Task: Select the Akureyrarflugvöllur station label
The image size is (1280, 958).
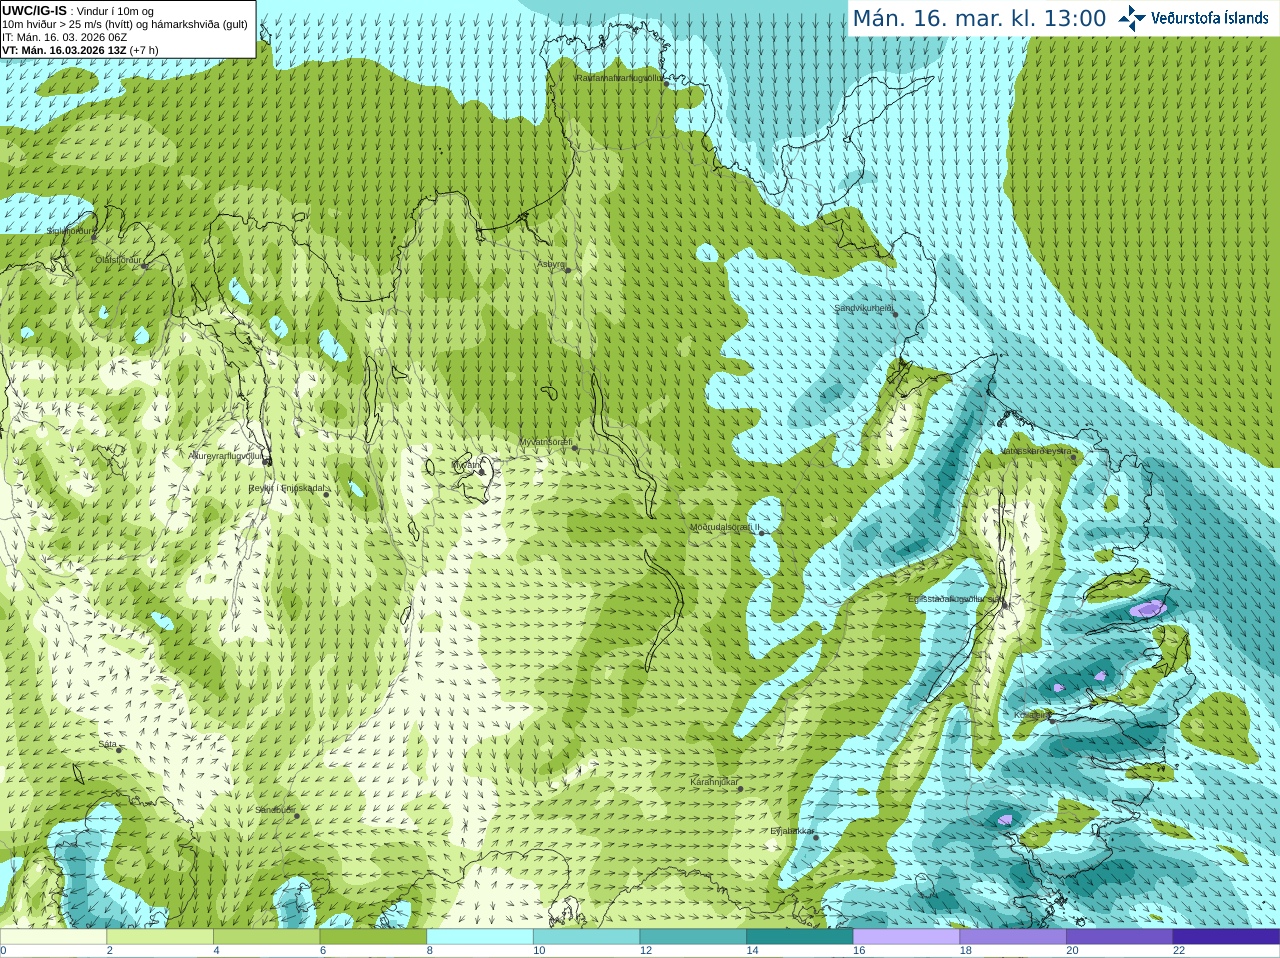Action: [225, 455]
